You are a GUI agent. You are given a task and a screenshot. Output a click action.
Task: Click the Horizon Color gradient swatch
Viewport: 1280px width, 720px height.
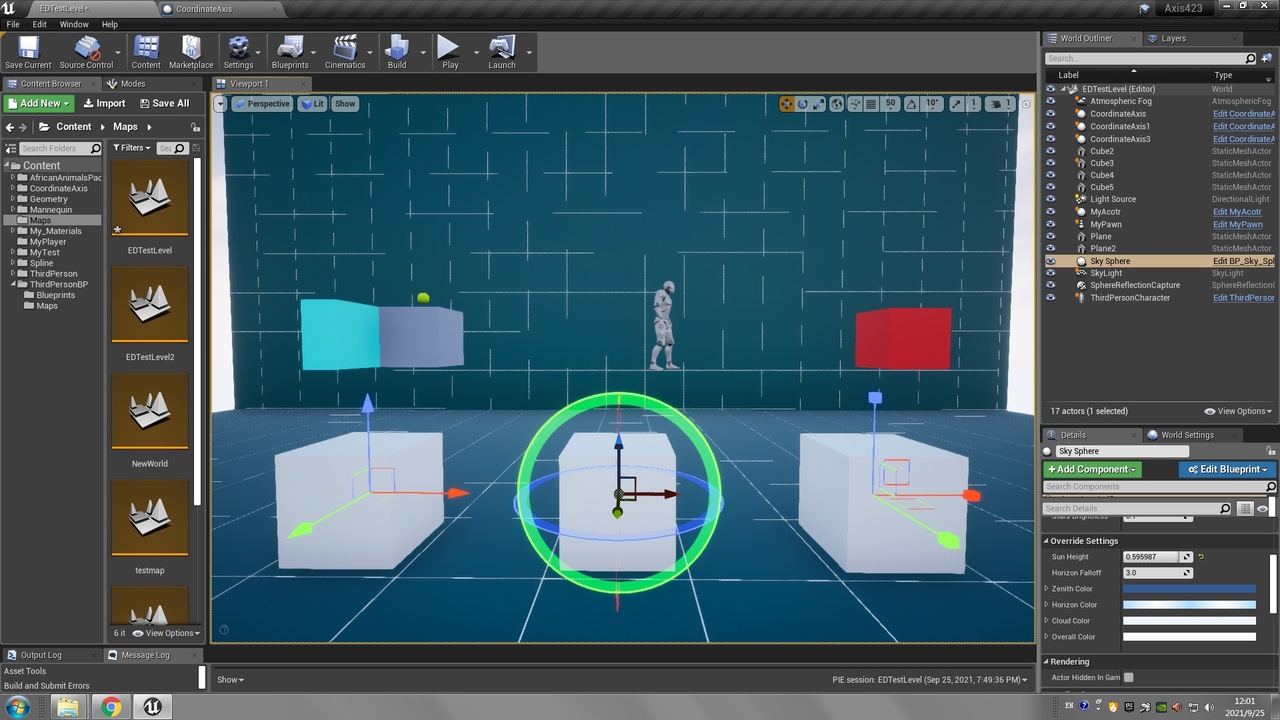(1189, 605)
